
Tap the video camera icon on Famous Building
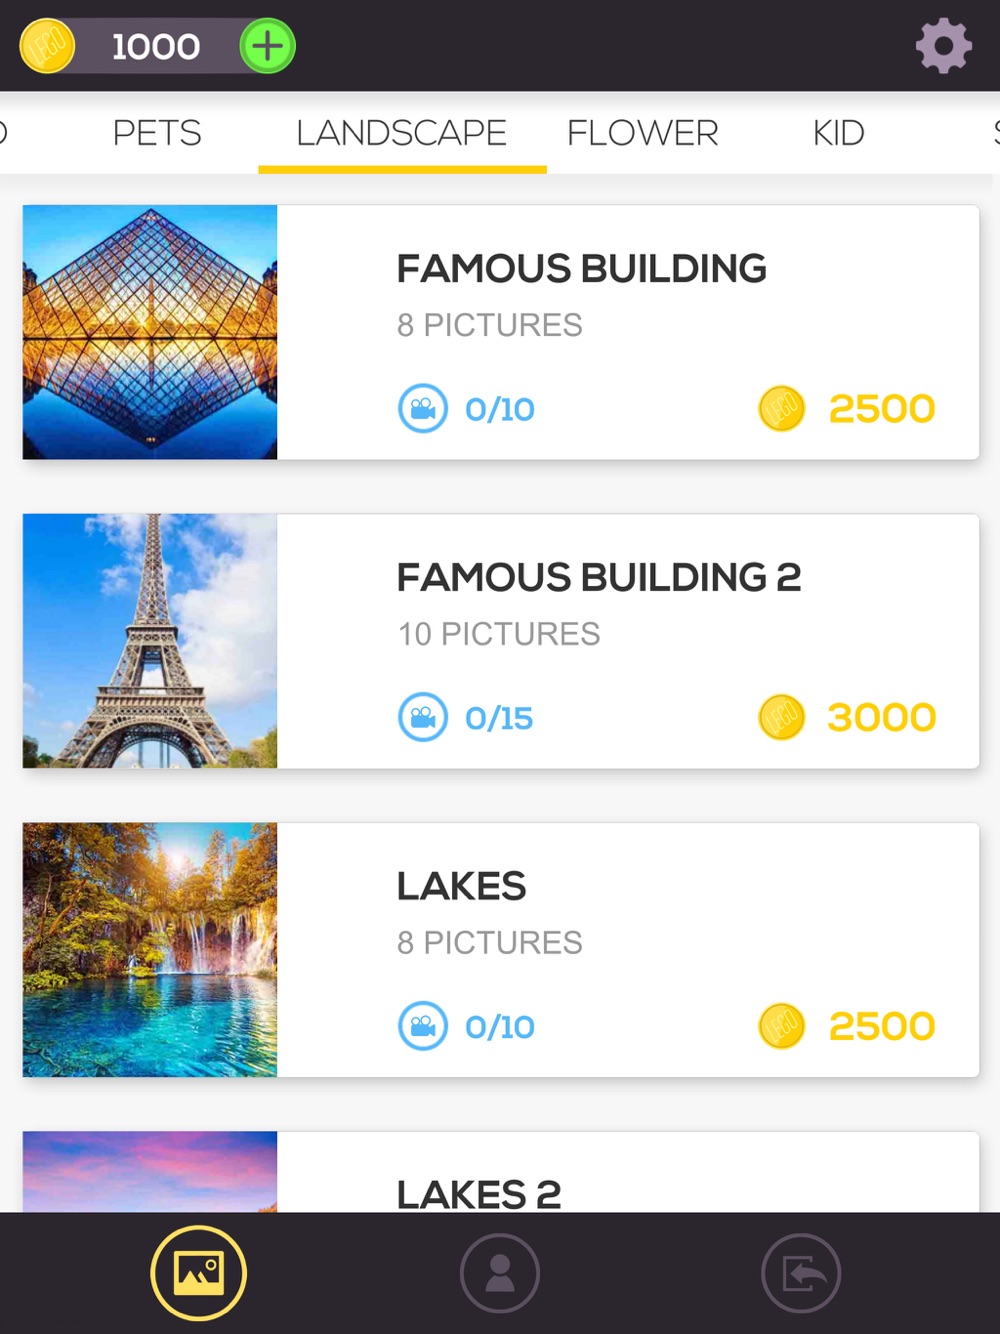click(x=423, y=409)
